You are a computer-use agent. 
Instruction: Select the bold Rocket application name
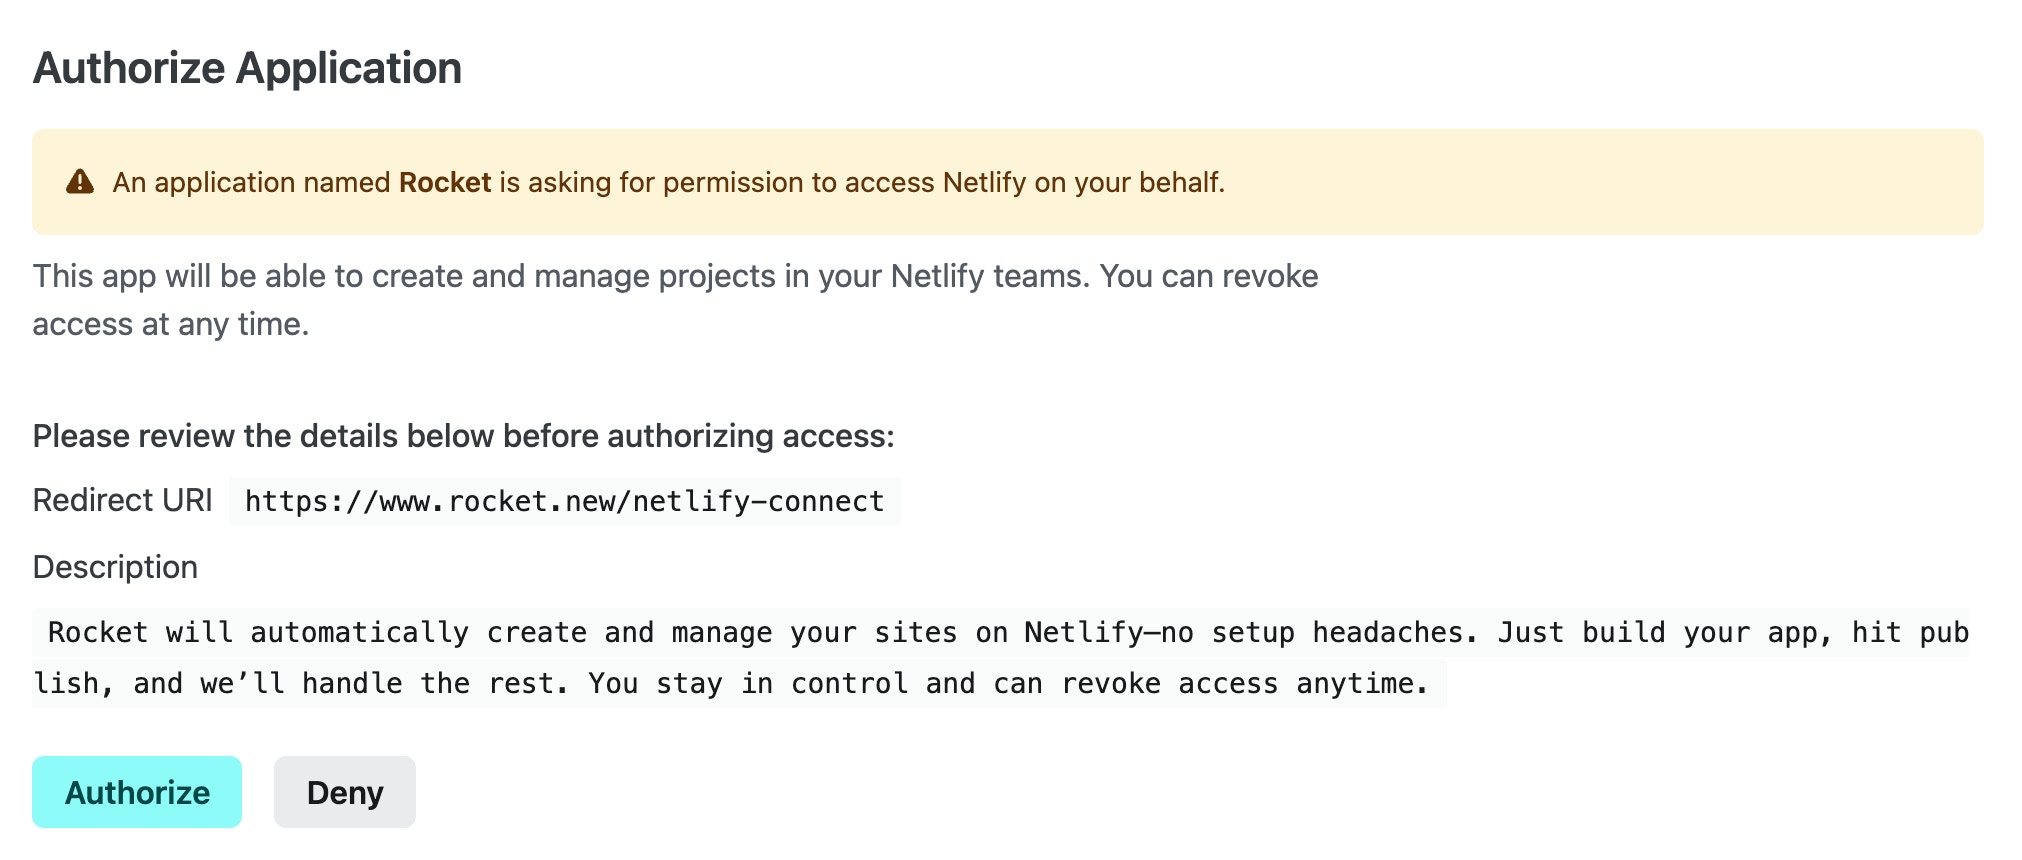click(444, 183)
